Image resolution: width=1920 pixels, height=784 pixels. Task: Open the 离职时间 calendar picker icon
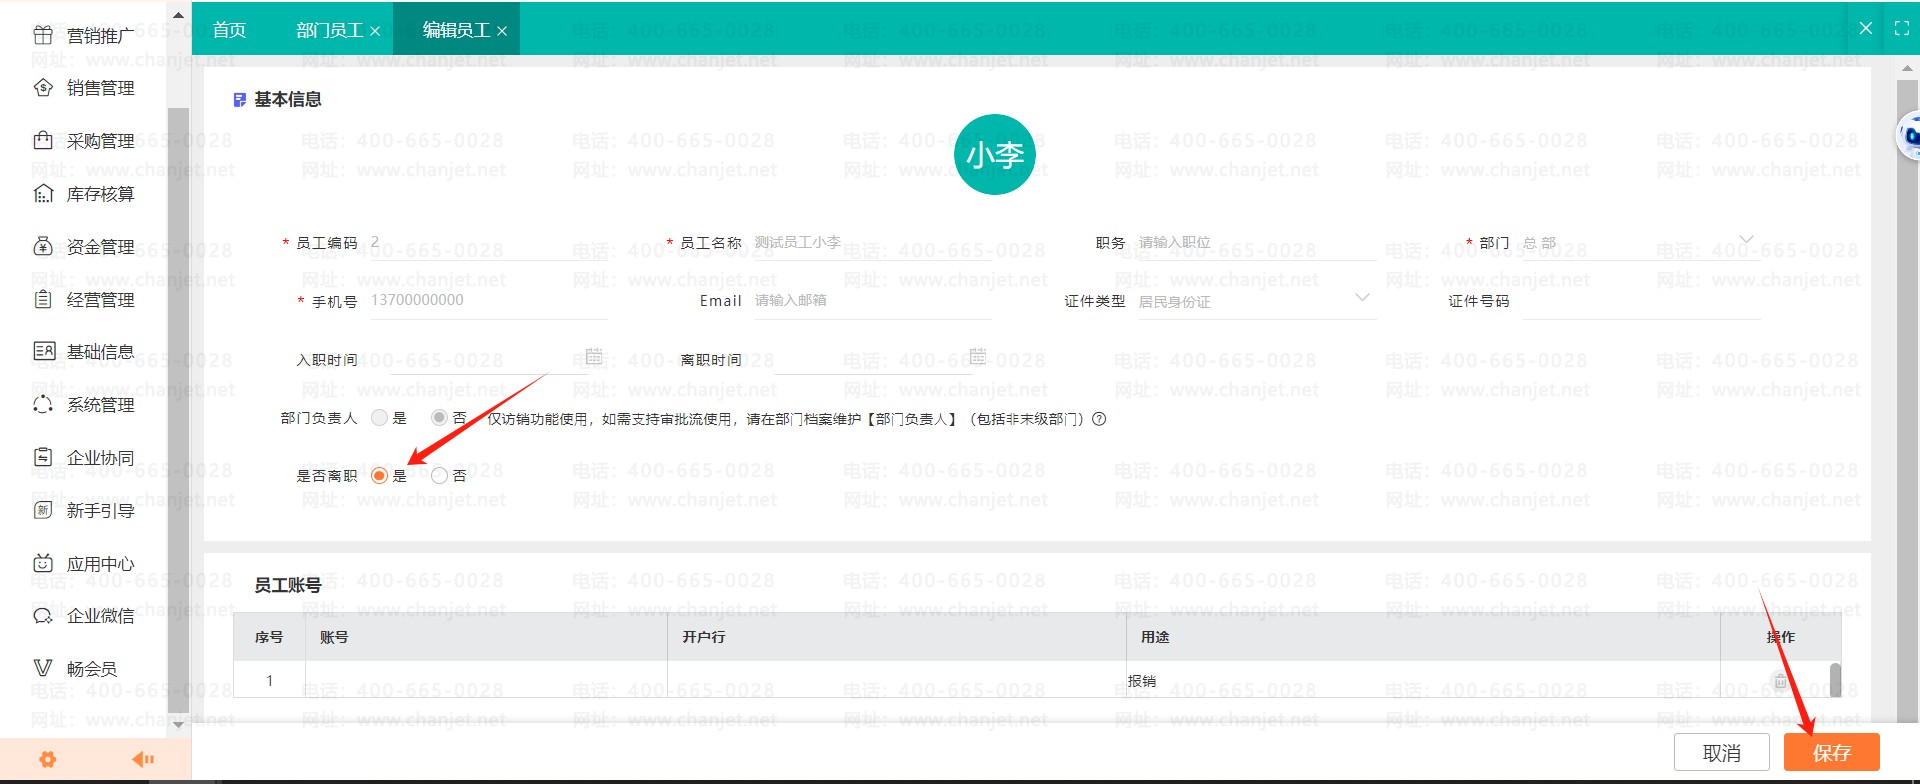pos(978,356)
